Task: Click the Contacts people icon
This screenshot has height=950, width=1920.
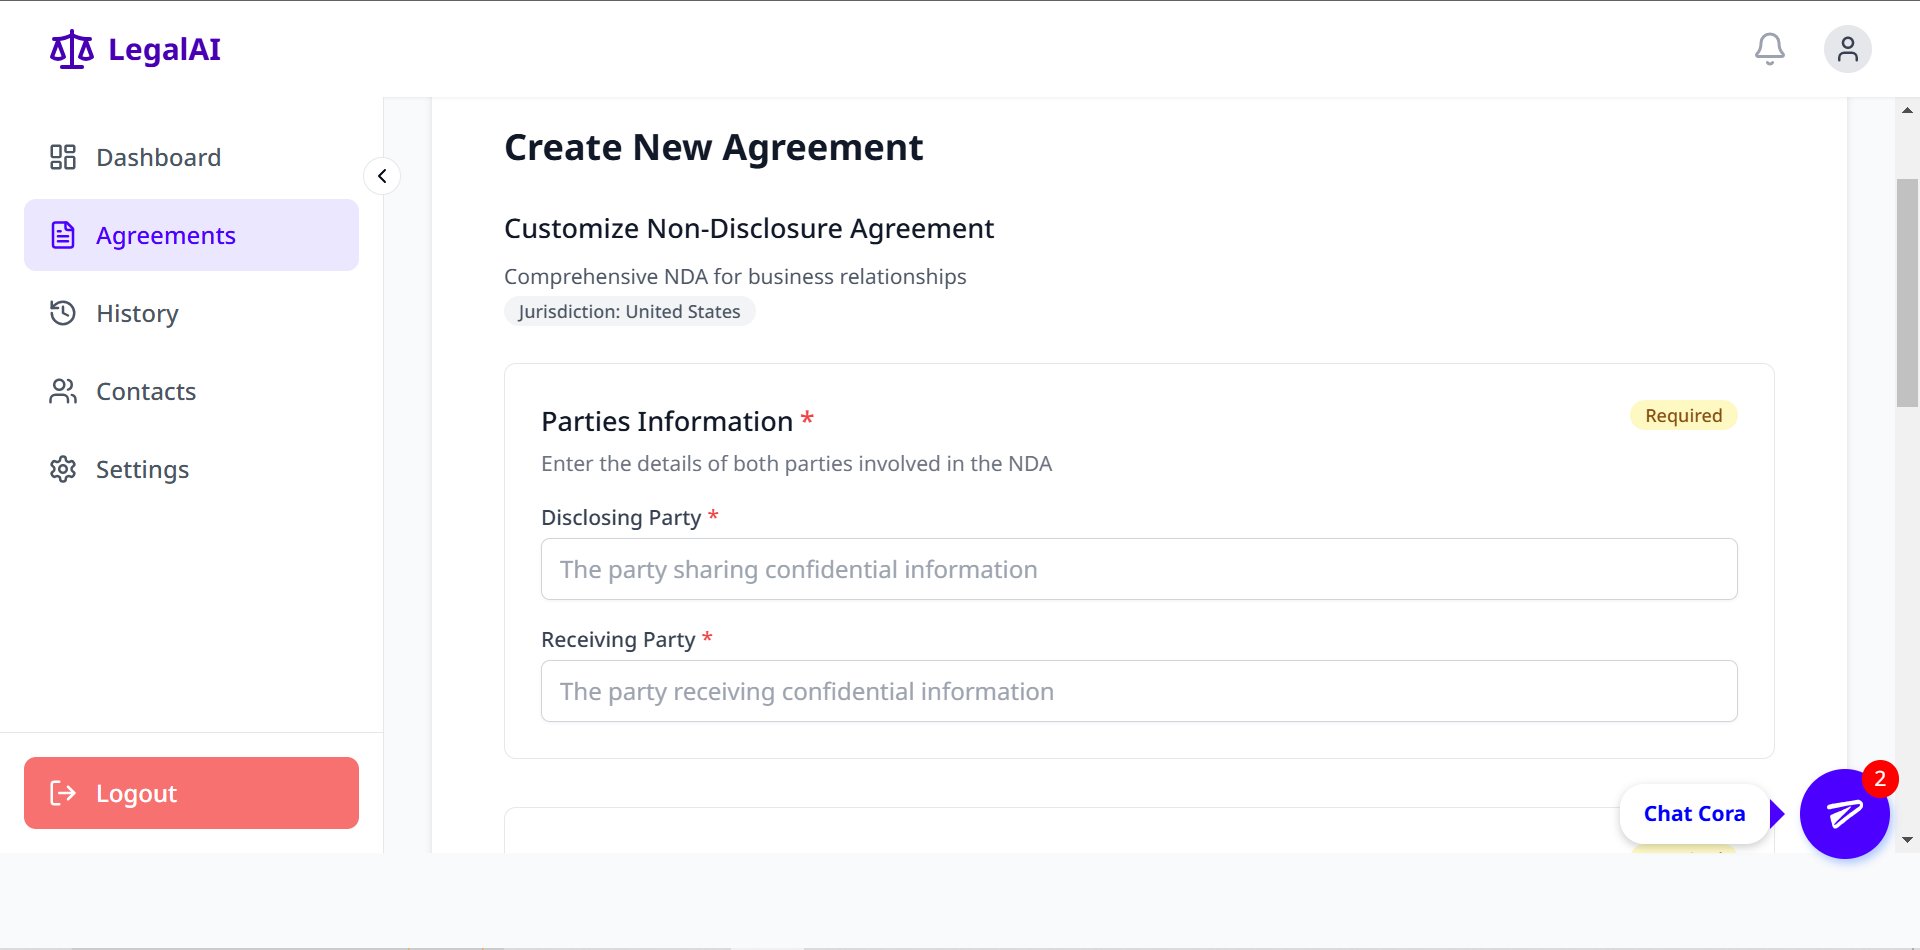Action: tap(63, 391)
